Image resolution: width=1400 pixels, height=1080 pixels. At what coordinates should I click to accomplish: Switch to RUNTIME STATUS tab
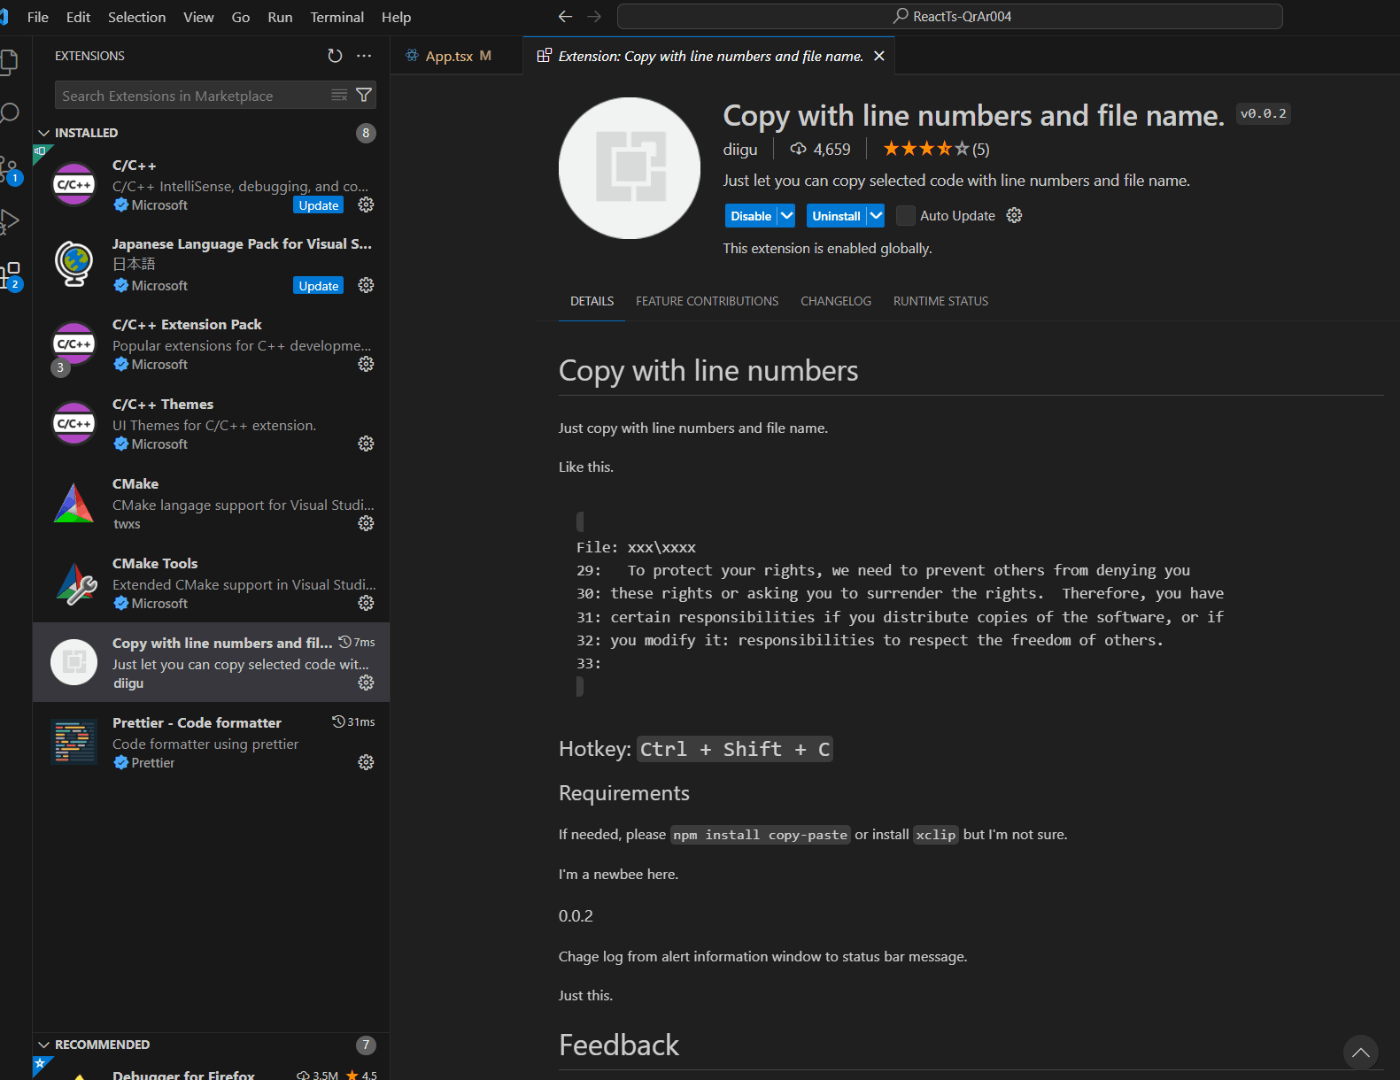(x=941, y=301)
